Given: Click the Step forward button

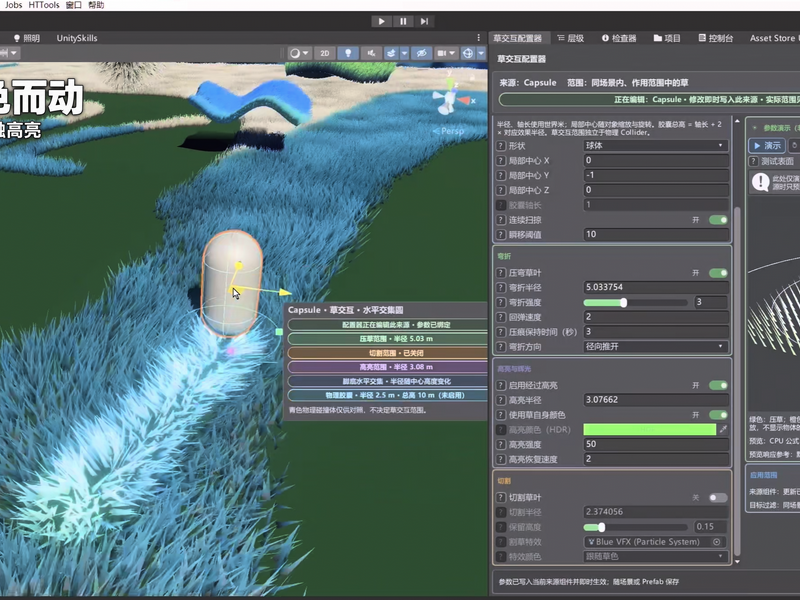Looking at the screenshot, I should (424, 21).
